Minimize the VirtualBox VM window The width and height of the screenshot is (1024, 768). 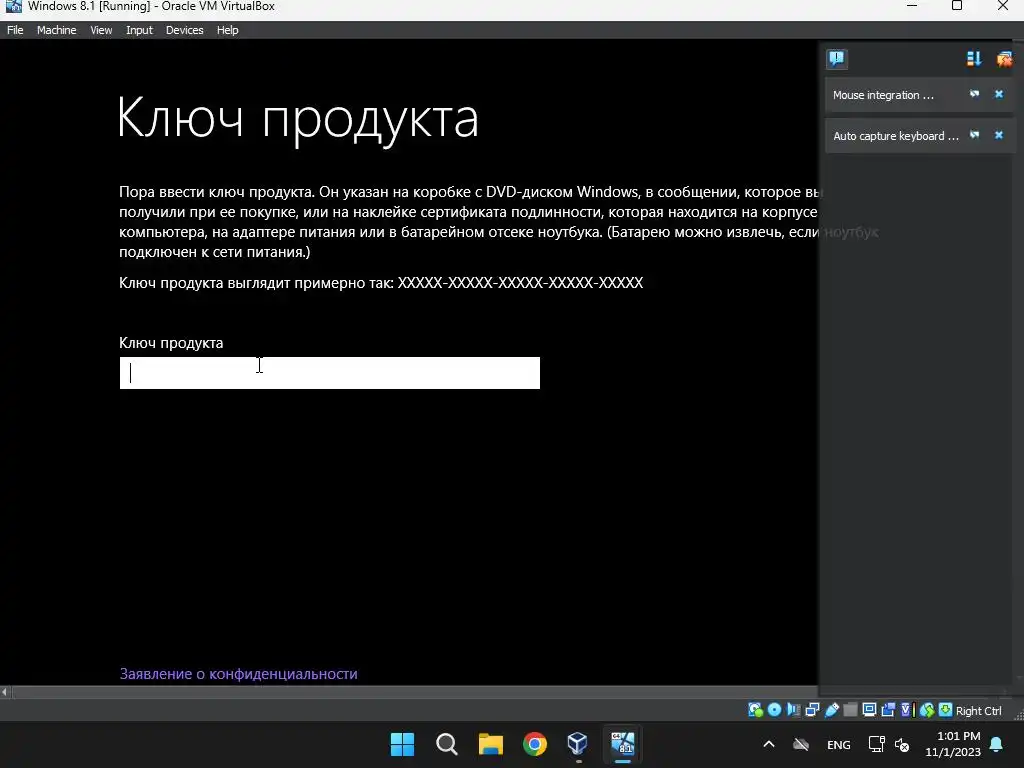912,6
